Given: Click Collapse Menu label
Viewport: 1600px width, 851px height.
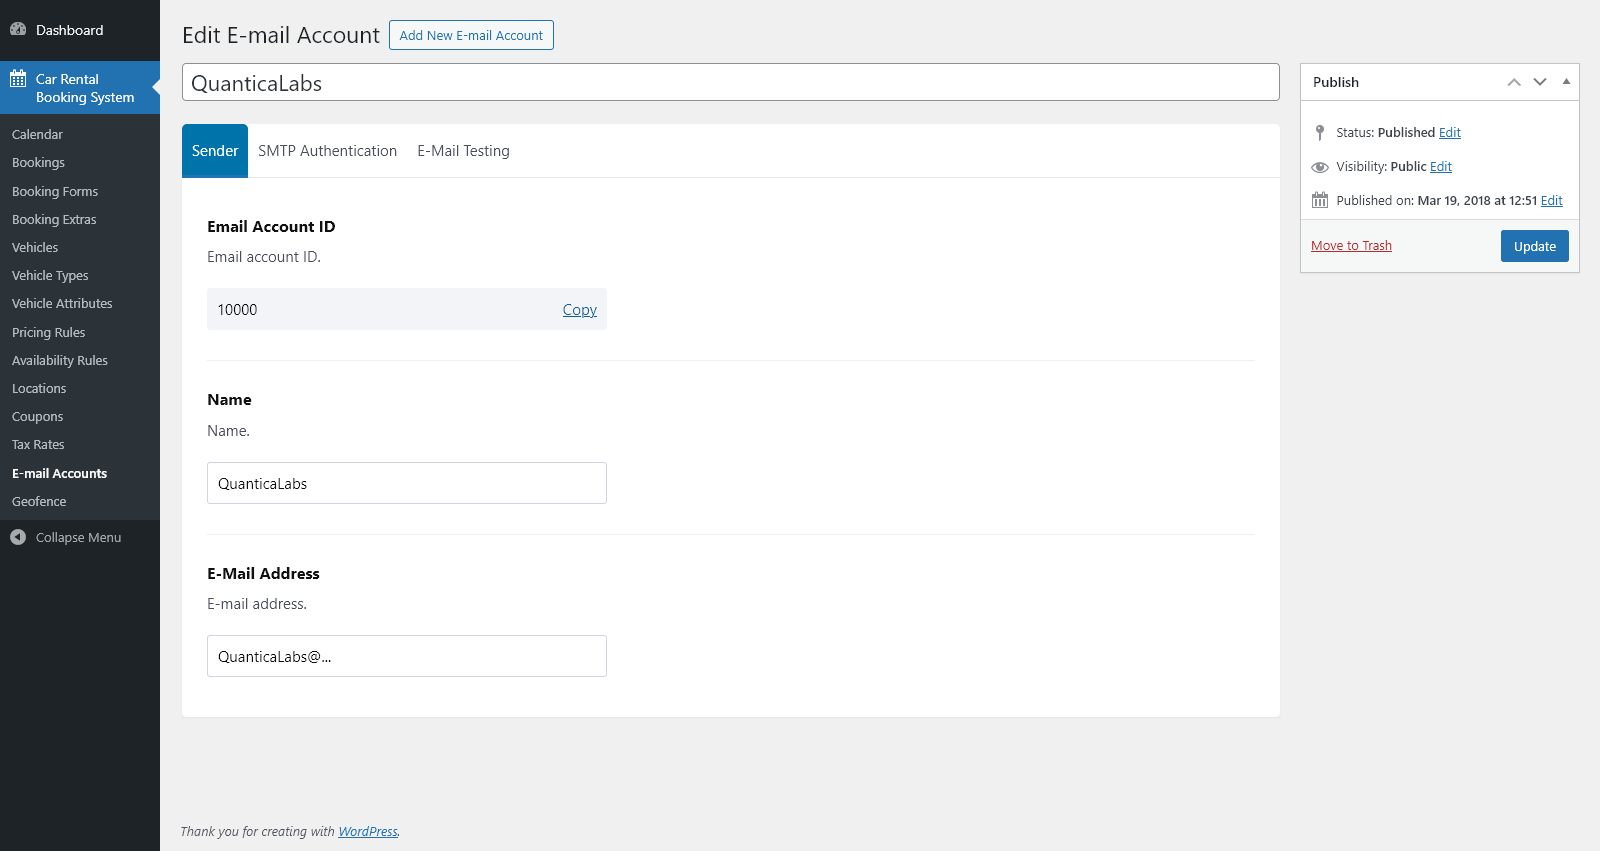Looking at the screenshot, I should click(78, 538).
